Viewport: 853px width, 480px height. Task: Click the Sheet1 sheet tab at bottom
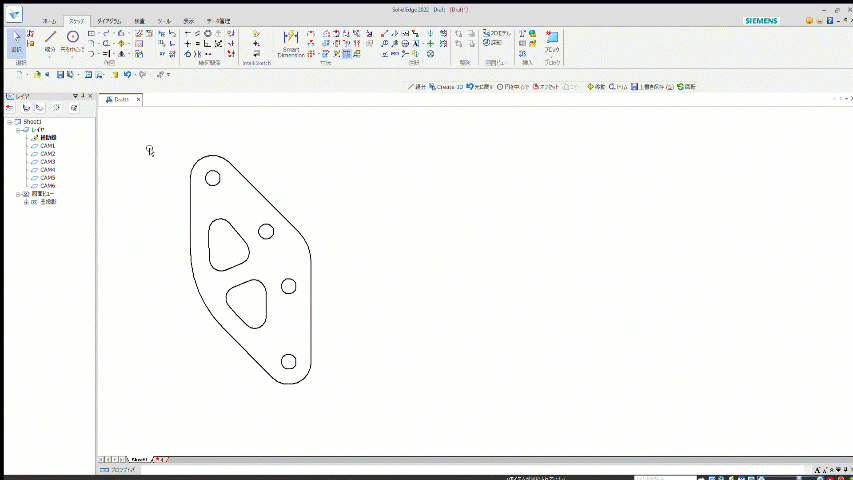pos(138,460)
